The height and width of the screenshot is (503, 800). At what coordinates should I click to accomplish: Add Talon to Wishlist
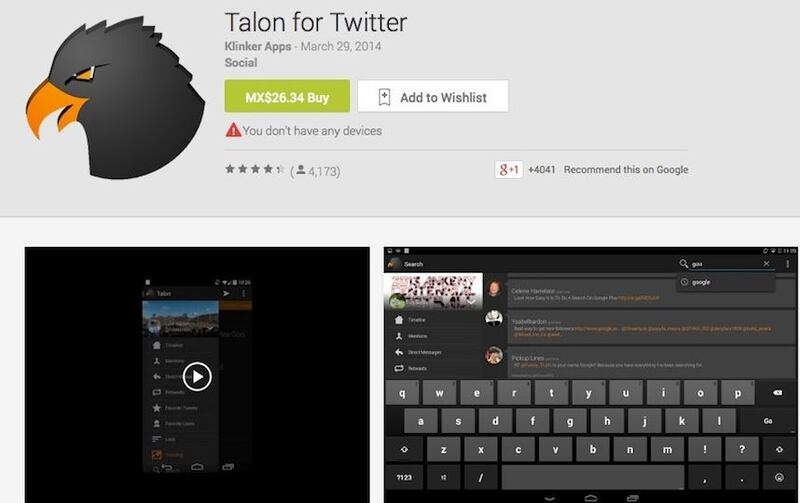433,96
